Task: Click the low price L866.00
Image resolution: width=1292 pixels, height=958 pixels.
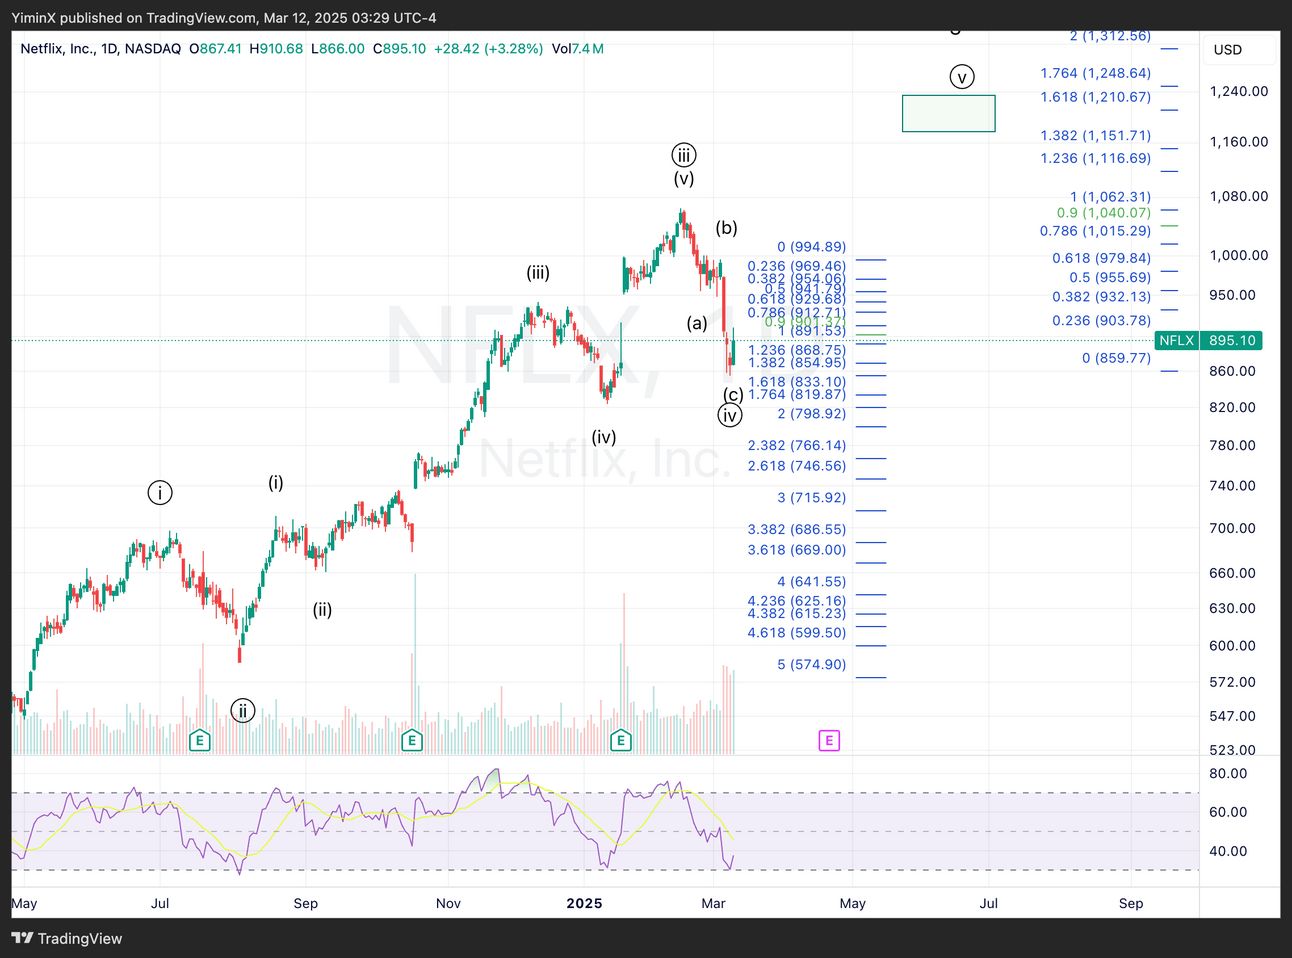Action: click(x=338, y=48)
